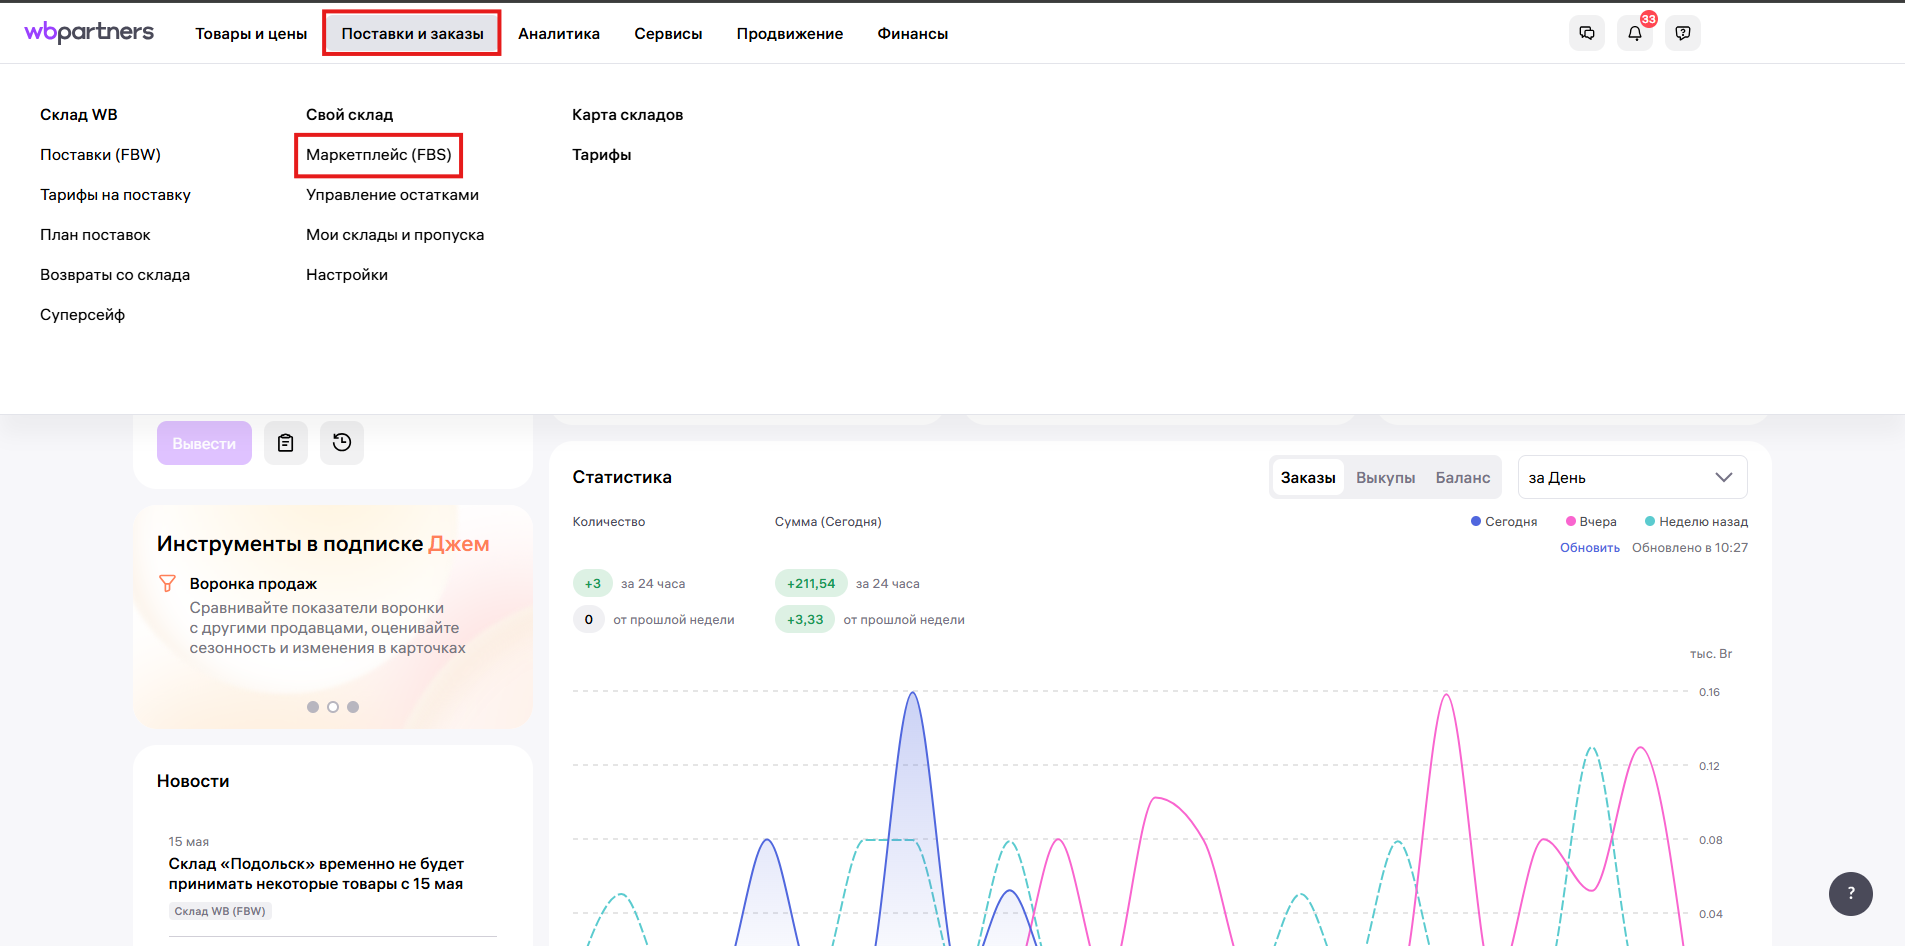Open the Товары и цены menu

tap(251, 34)
